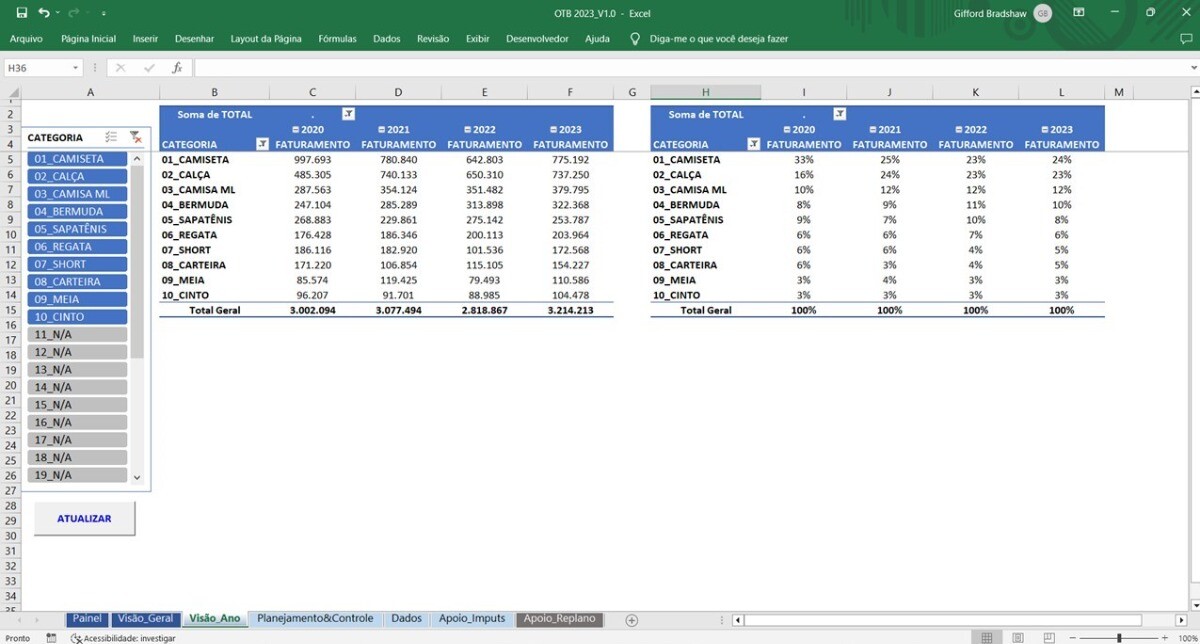Switch to the Planejamento&Controle sheet tab
Image resolution: width=1200 pixels, height=644 pixels.
click(314, 619)
